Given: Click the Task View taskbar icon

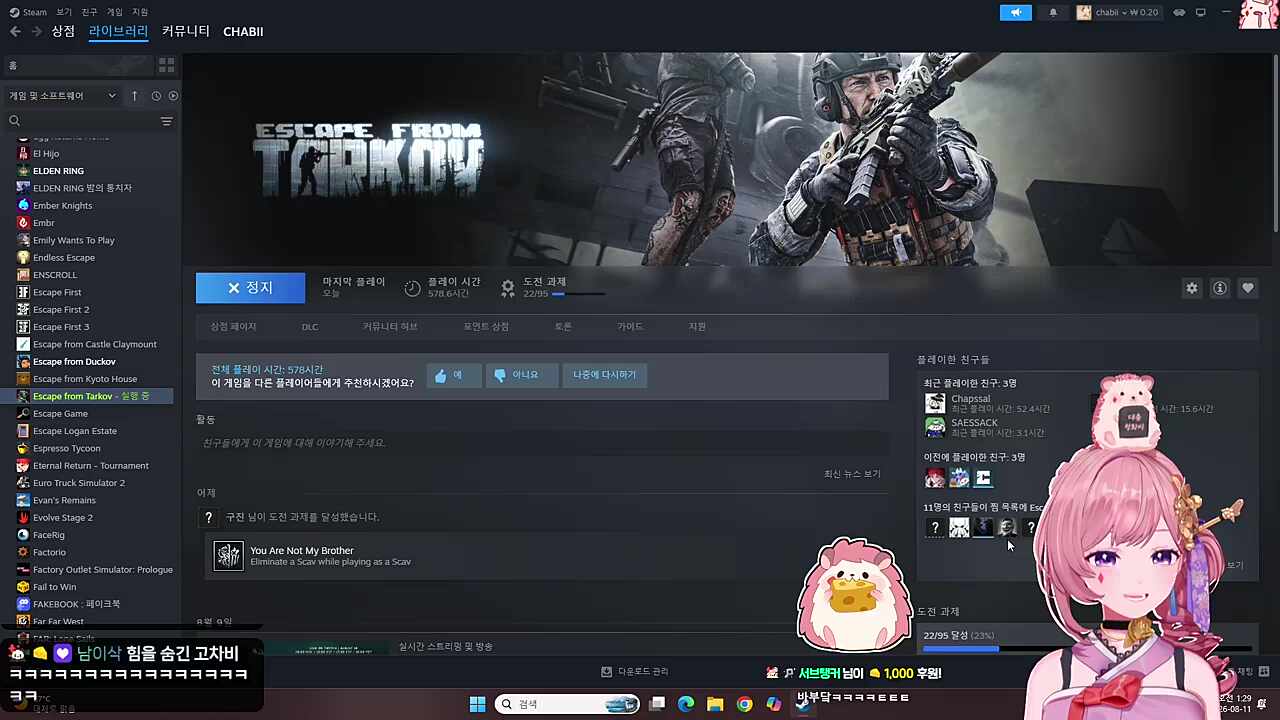Looking at the screenshot, I should tap(657, 704).
